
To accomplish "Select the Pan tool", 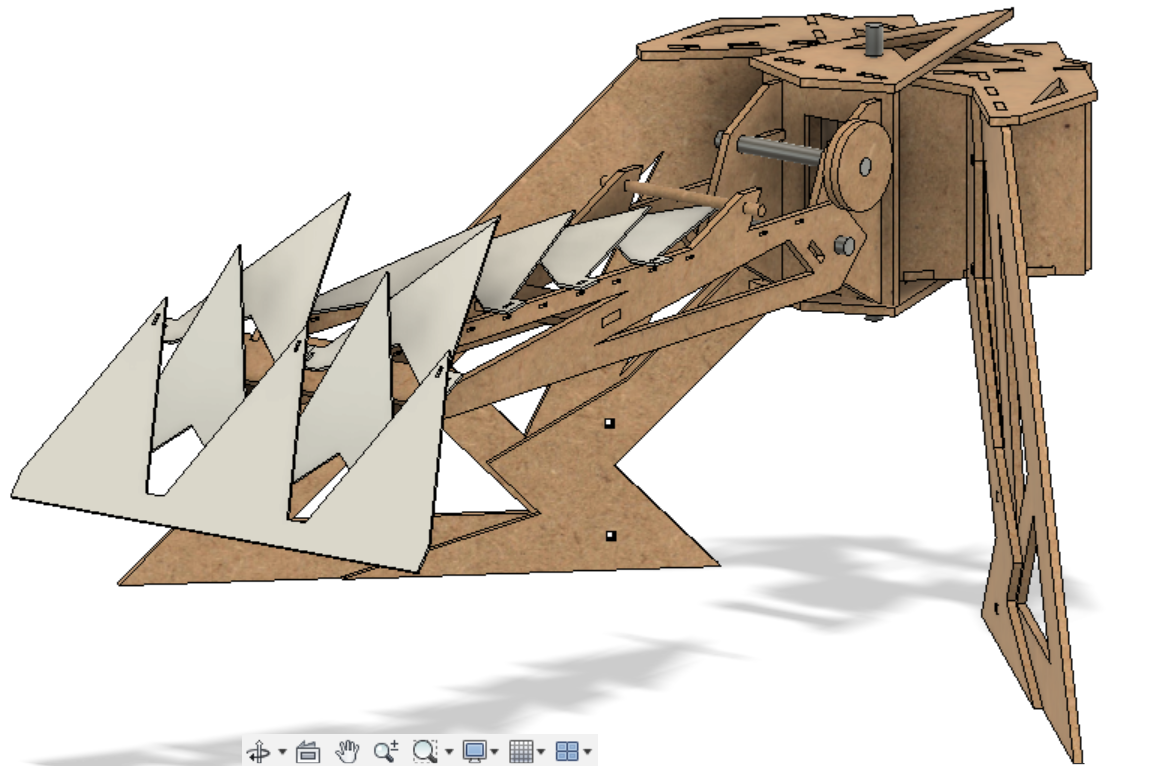I will tap(349, 750).
